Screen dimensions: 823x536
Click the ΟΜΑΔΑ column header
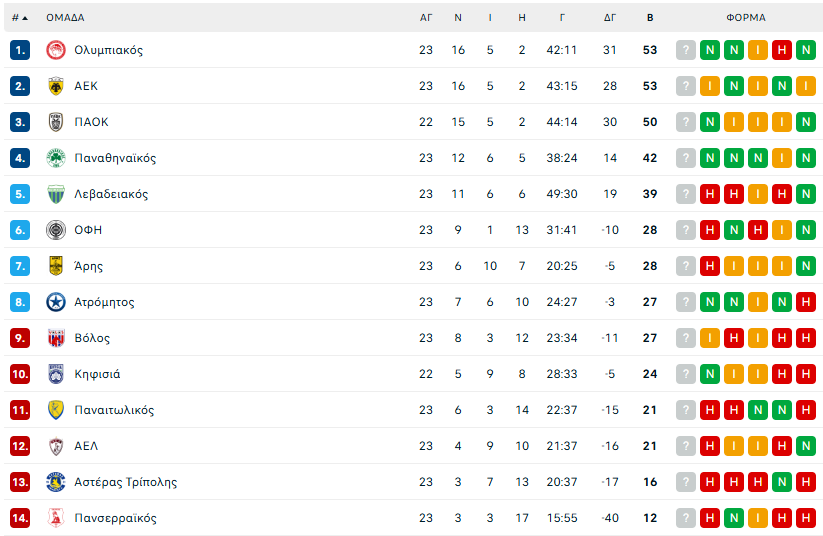(x=65, y=17)
